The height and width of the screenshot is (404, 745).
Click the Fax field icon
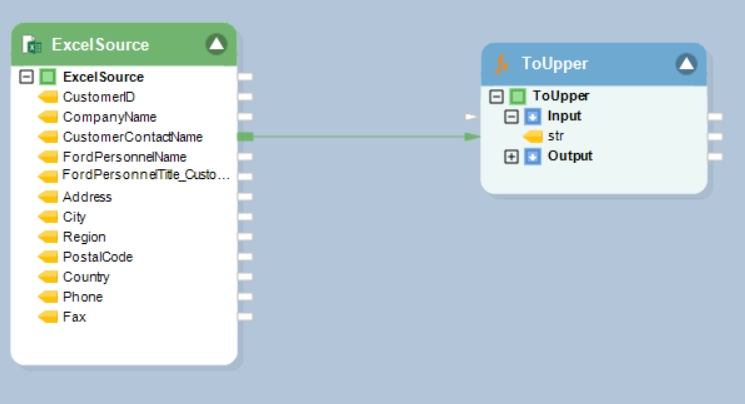48,317
